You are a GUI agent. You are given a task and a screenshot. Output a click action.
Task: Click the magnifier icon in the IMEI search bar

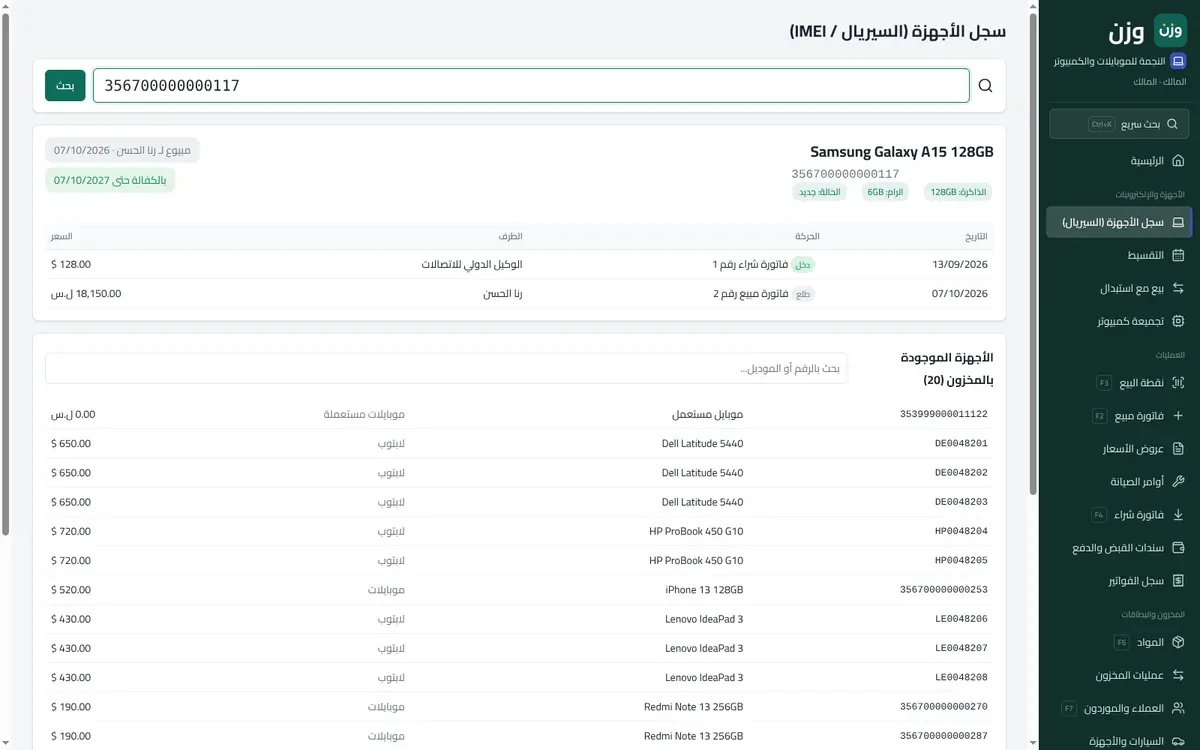tap(985, 86)
